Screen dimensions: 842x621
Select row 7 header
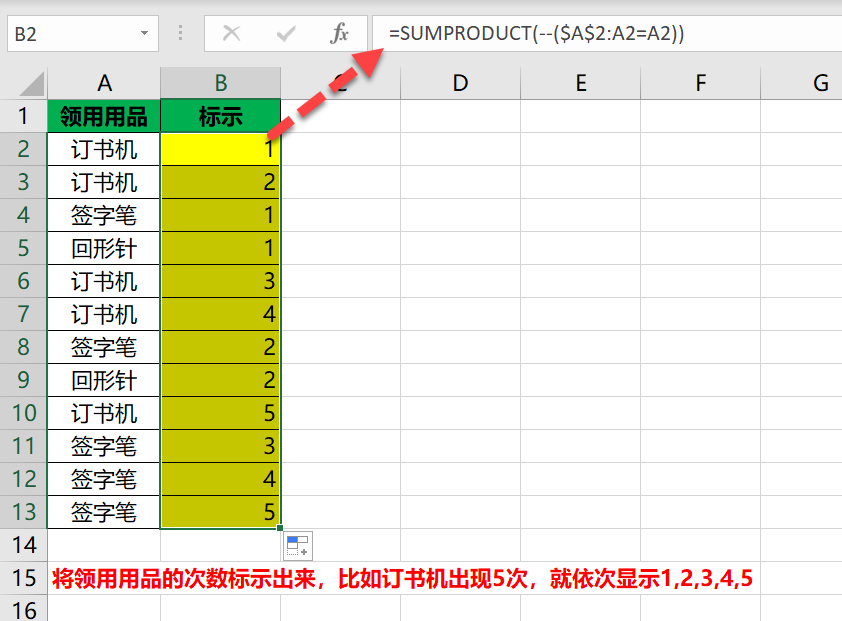[24, 314]
